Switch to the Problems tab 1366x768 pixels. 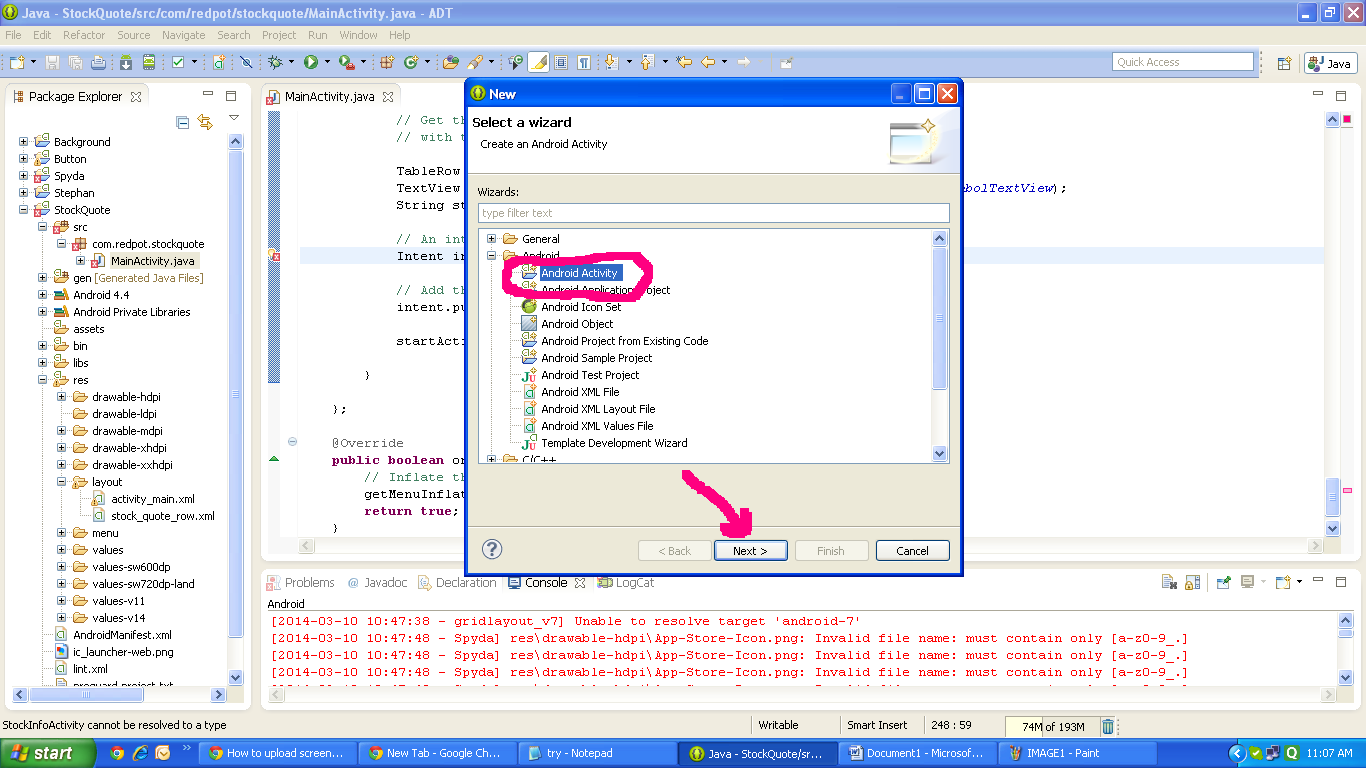(300, 582)
